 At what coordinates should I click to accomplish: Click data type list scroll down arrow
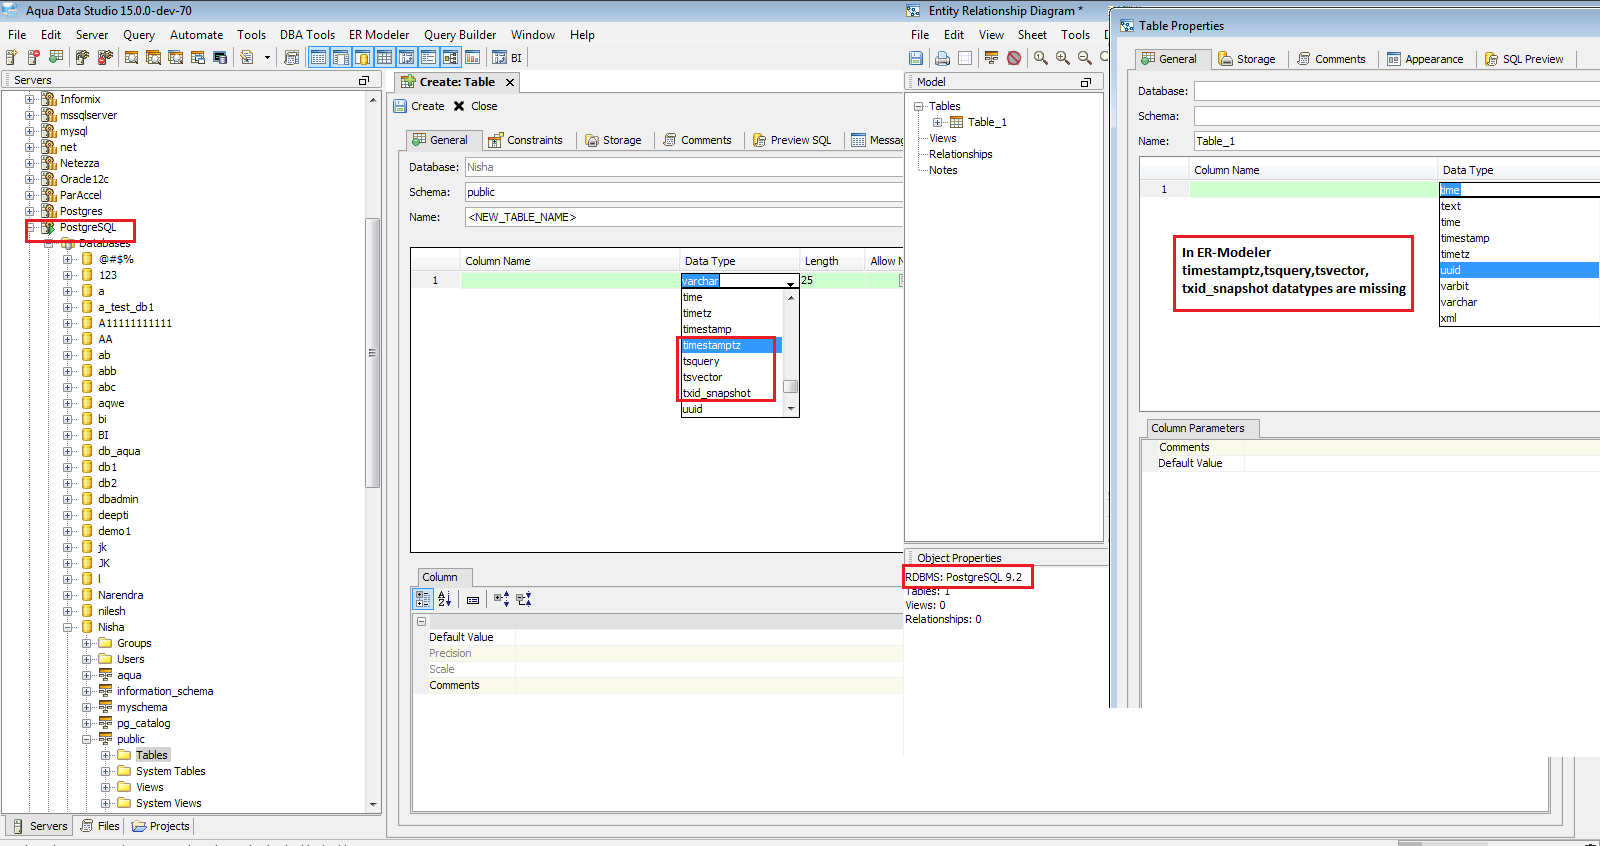(x=791, y=409)
